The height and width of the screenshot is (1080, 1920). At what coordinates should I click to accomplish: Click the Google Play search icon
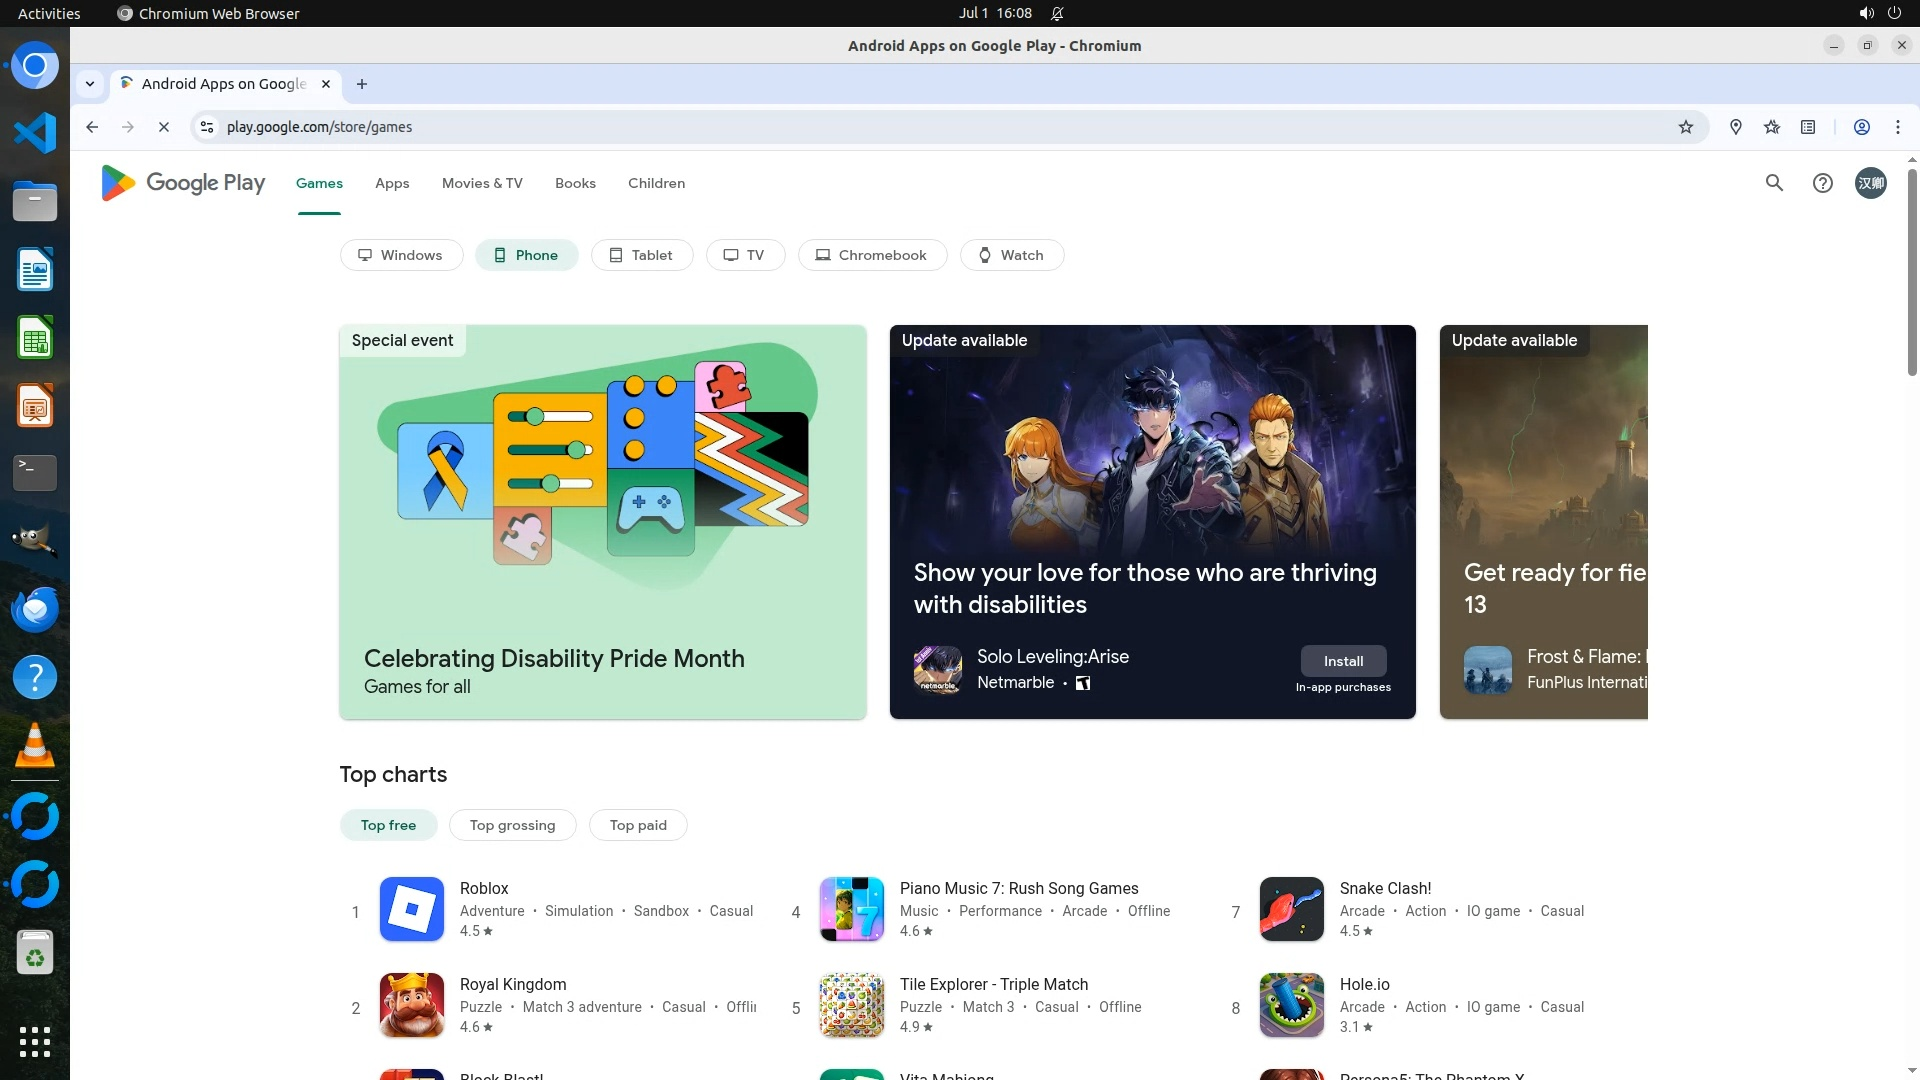pos(1774,183)
